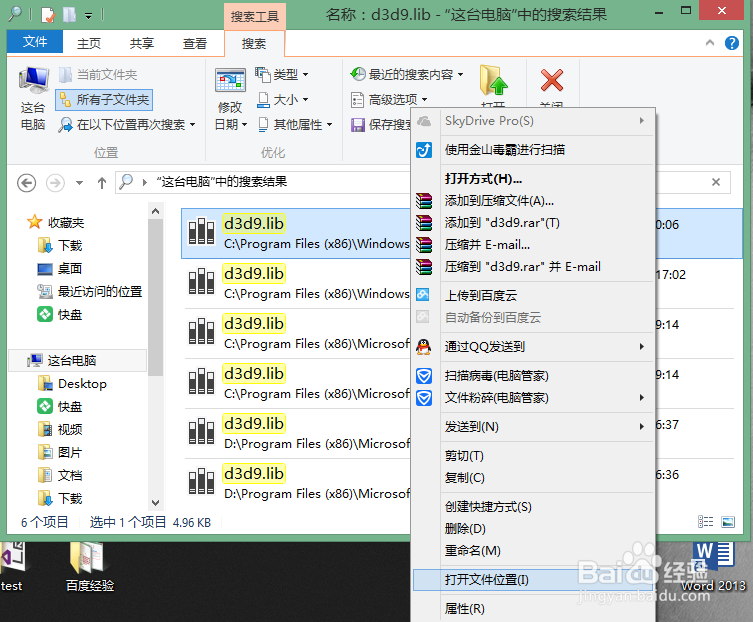Click the Back navigation arrow
Screen dimensions: 753x622
26,183
